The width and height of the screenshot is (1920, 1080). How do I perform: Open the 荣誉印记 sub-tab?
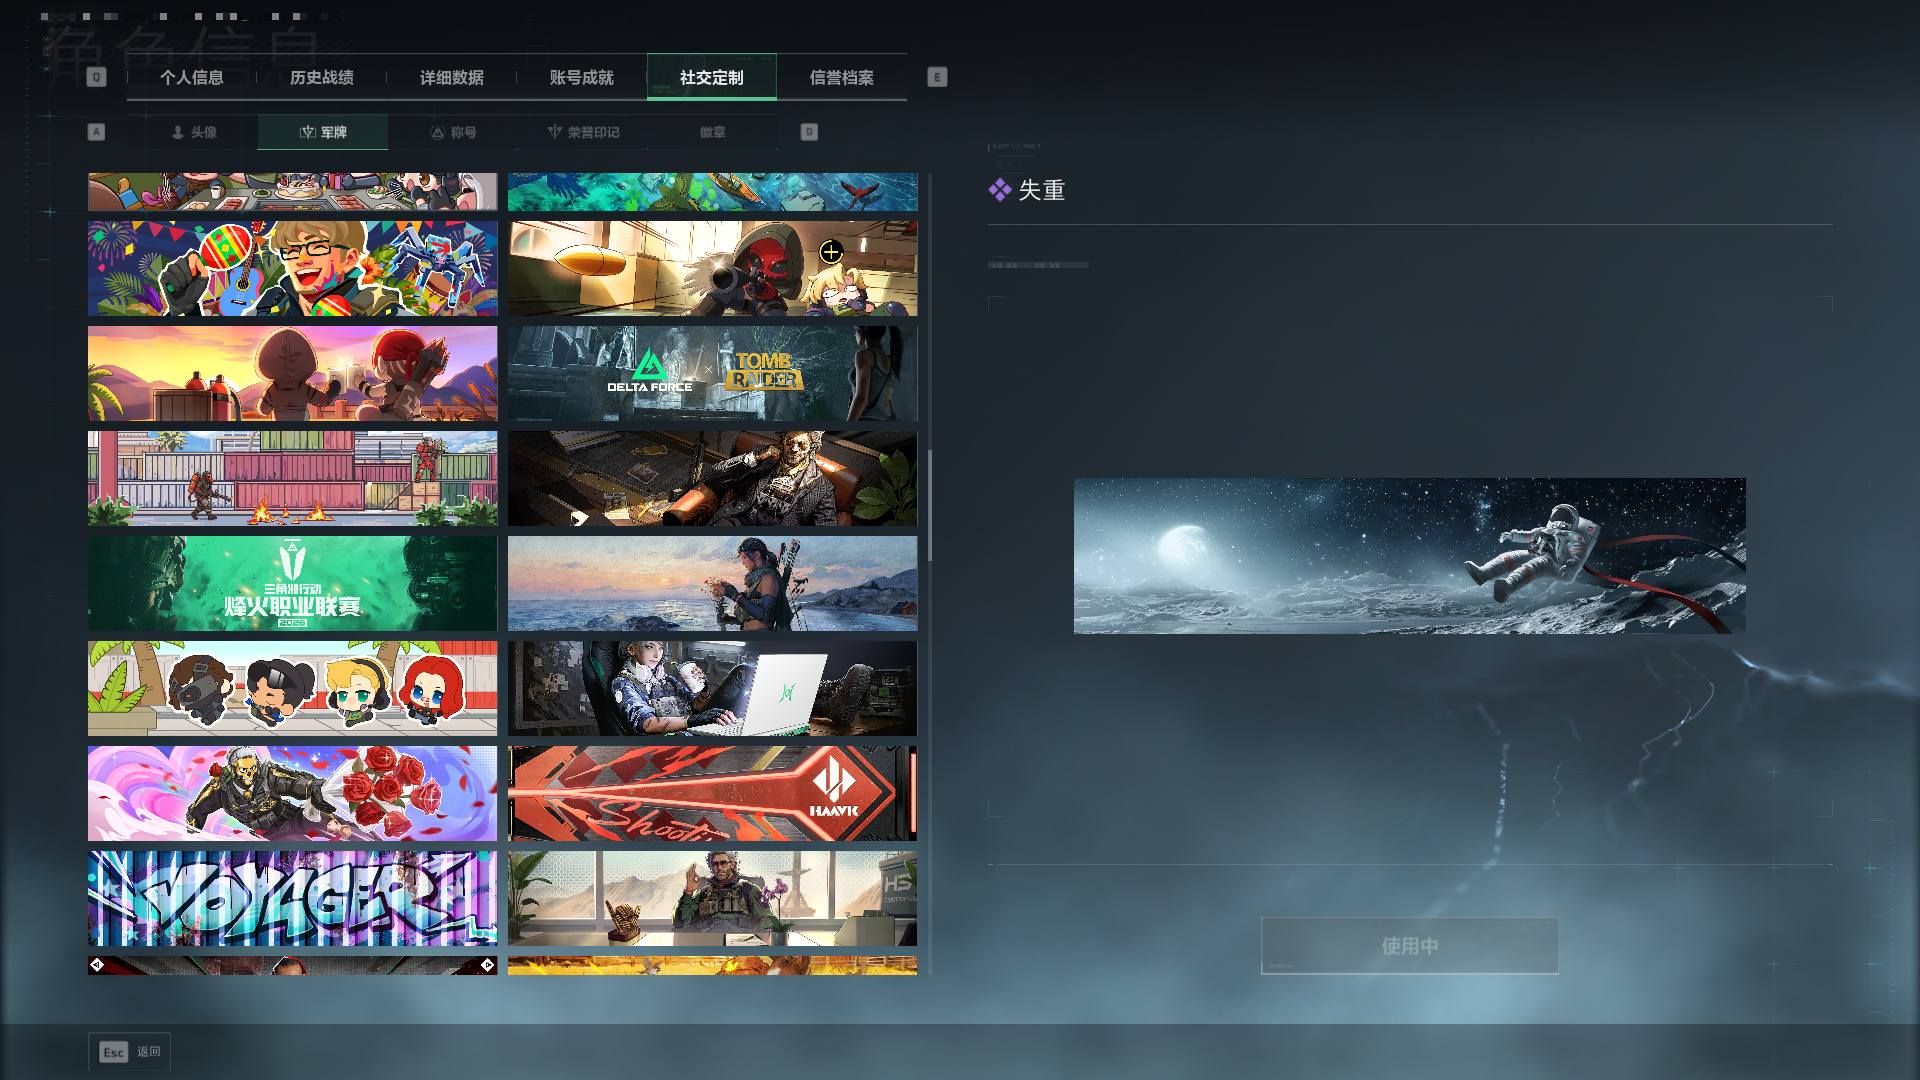(583, 132)
